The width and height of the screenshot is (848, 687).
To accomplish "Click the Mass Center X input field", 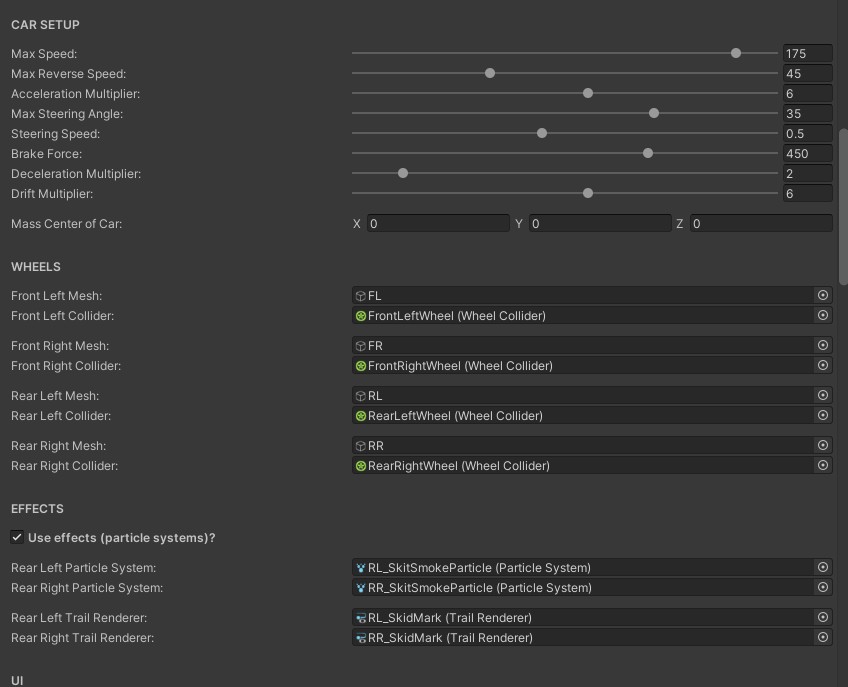I will [x=437, y=224].
